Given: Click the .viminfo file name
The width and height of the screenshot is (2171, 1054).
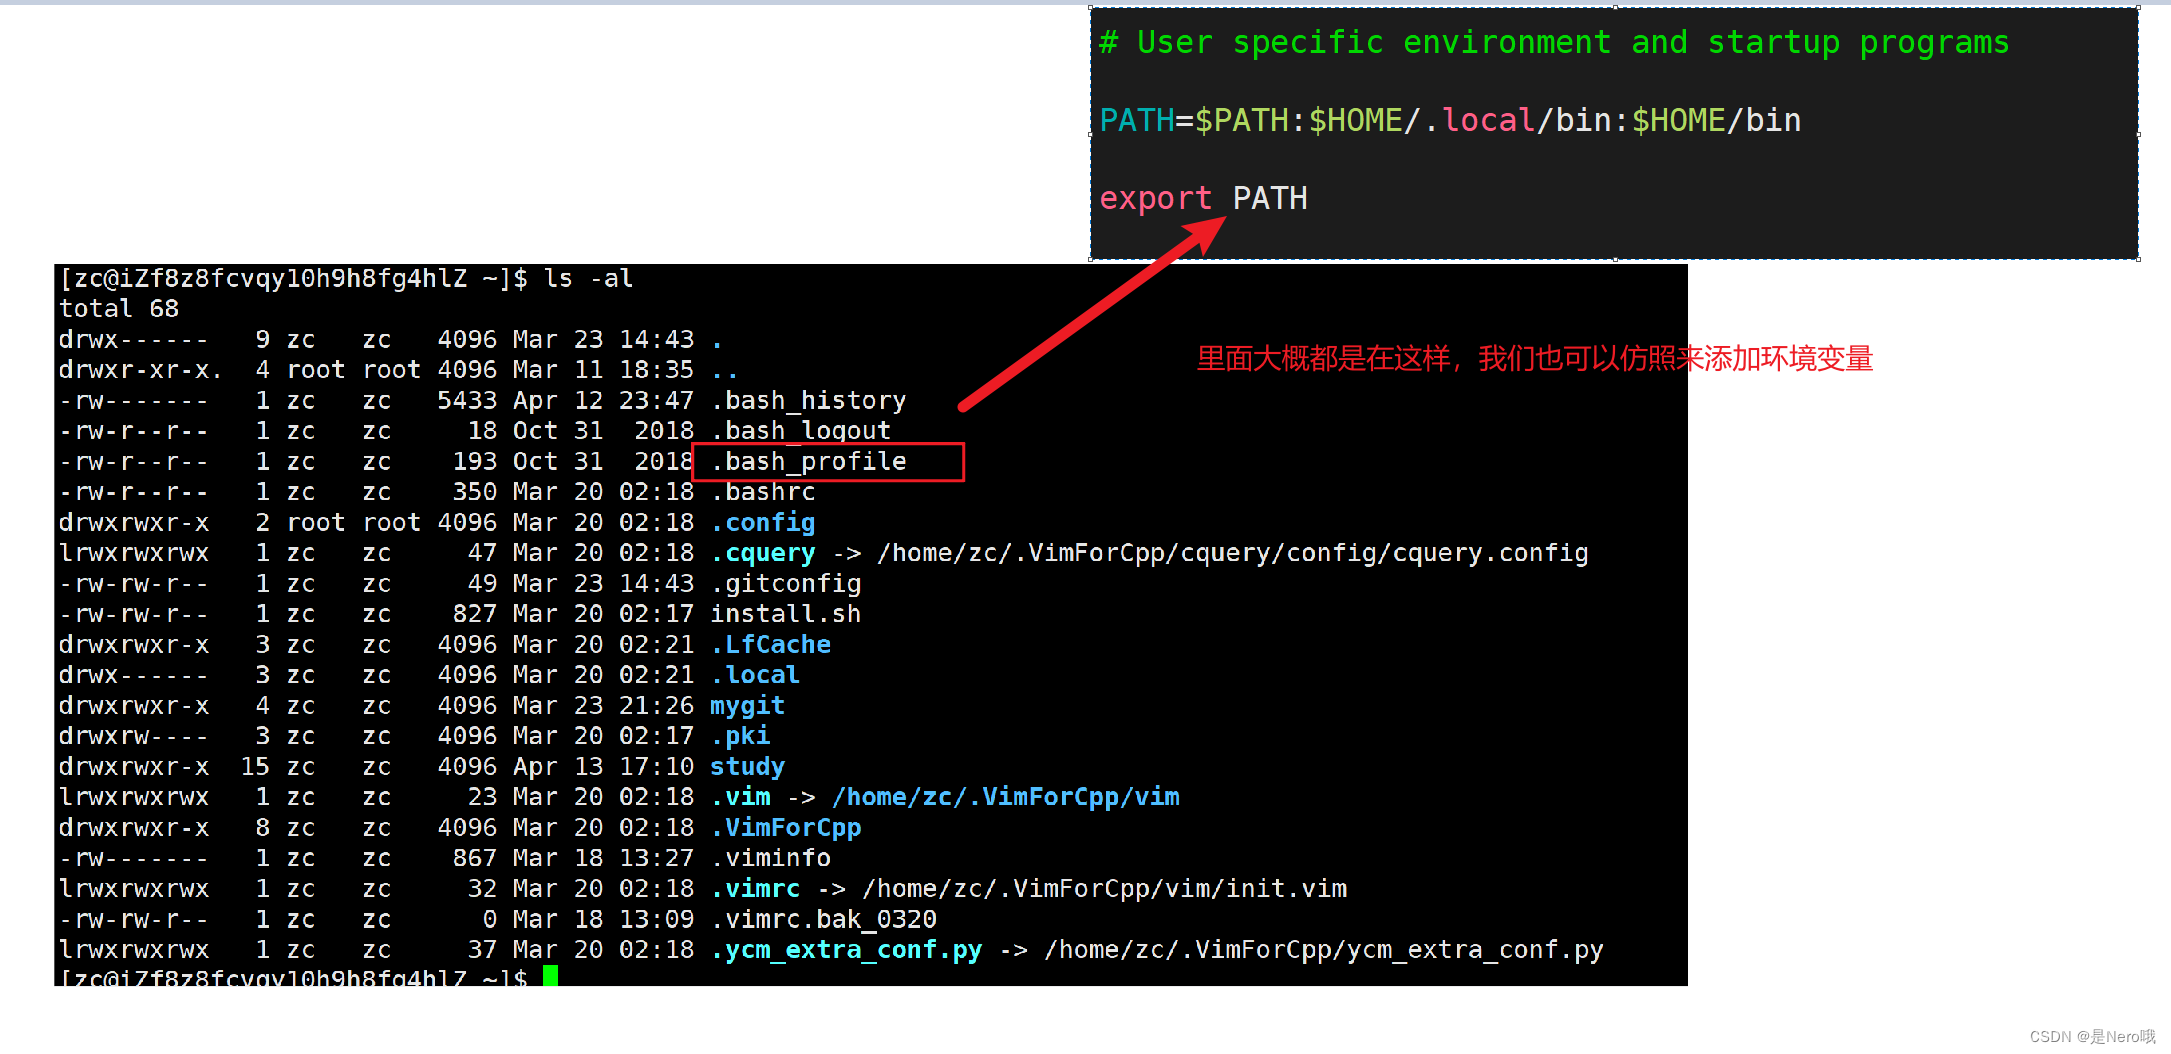Looking at the screenshot, I should pyautogui.click(x=771, y=858).
